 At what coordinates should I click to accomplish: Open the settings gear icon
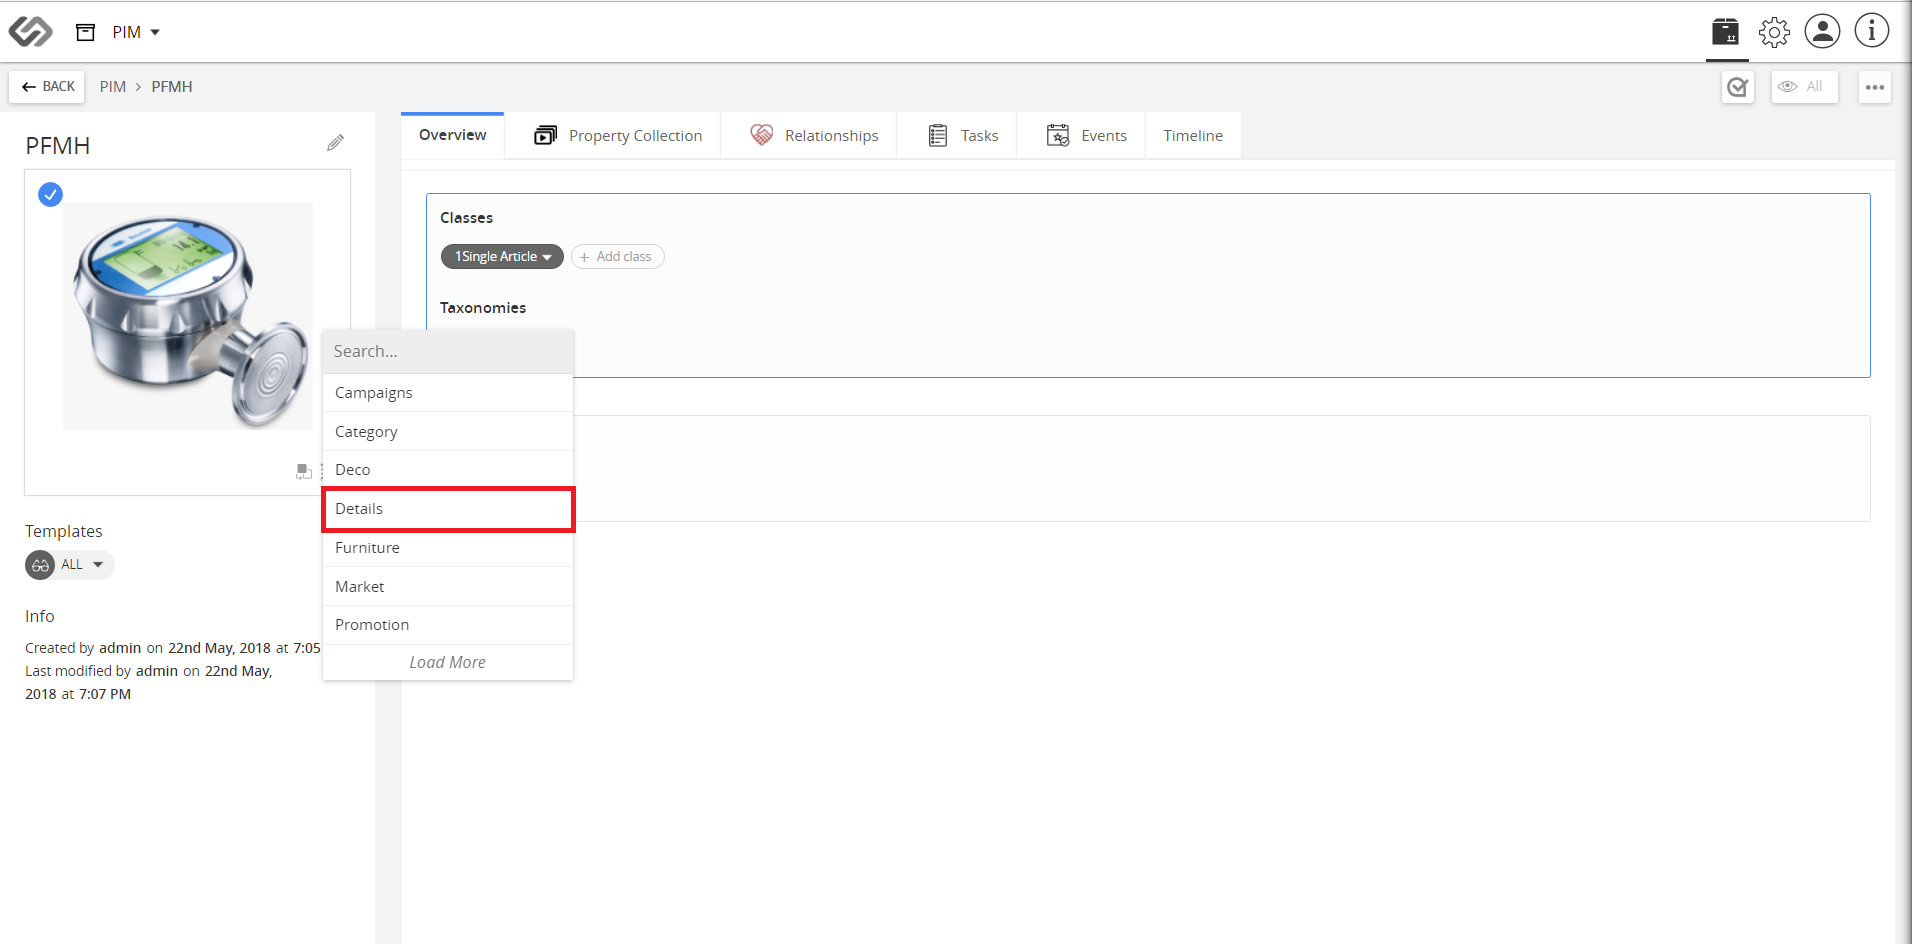click(1774, 32)
